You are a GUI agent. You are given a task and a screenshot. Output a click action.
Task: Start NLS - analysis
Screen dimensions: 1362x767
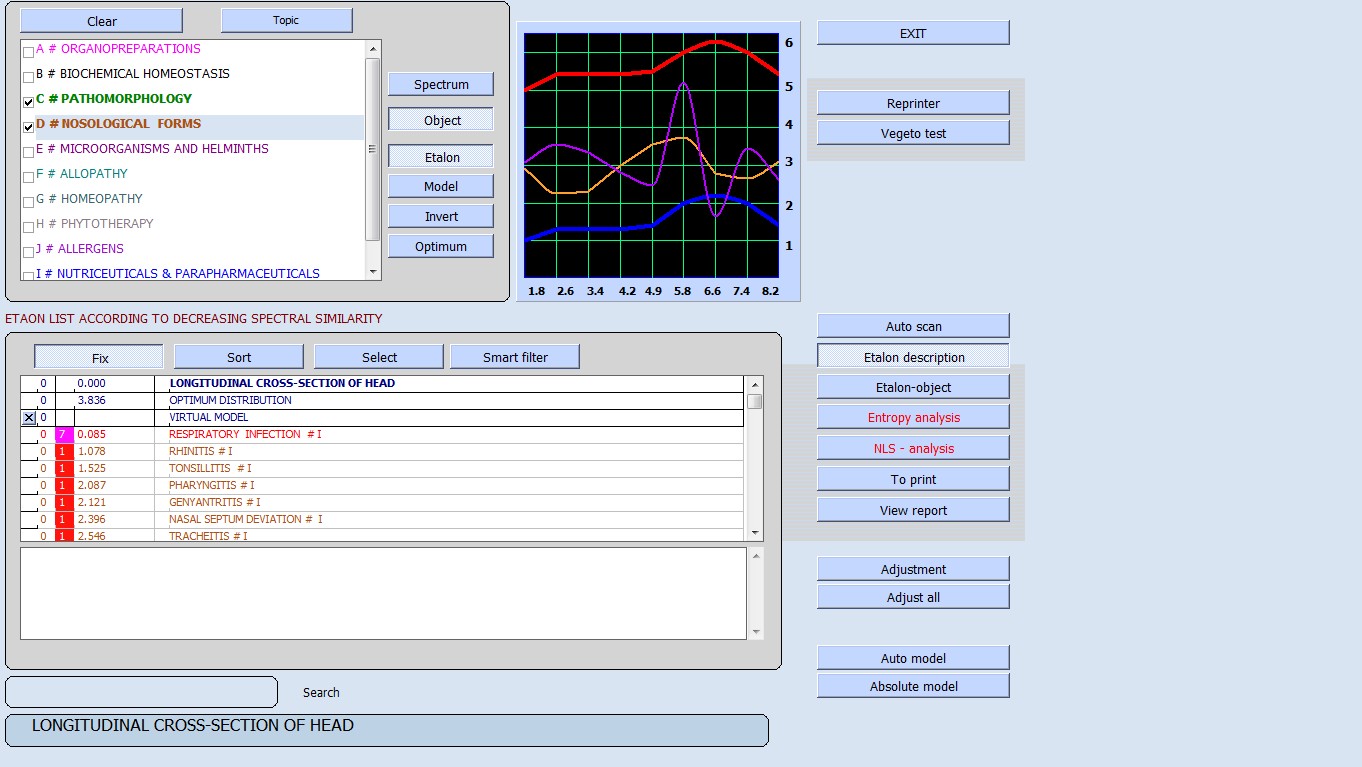point(913,448)
